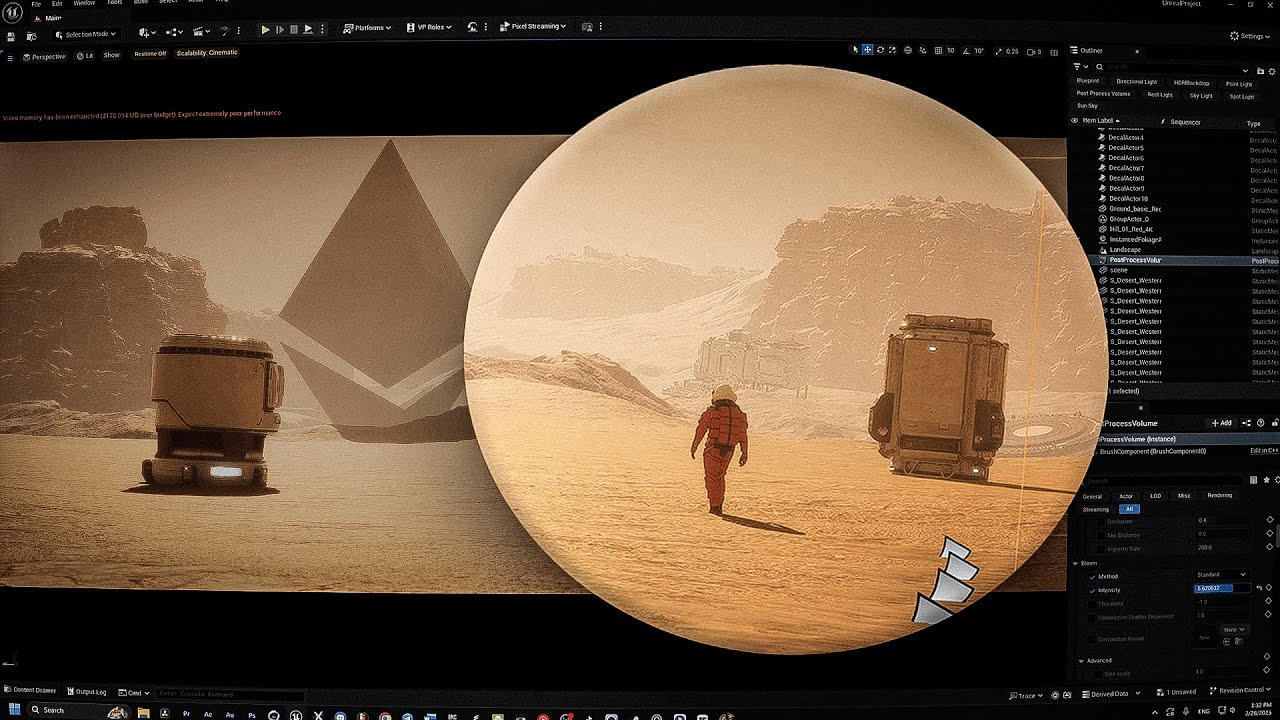Click the Show viewport flags button
The width and height of the screenshot is (1280, 720).
pos(111,55)
